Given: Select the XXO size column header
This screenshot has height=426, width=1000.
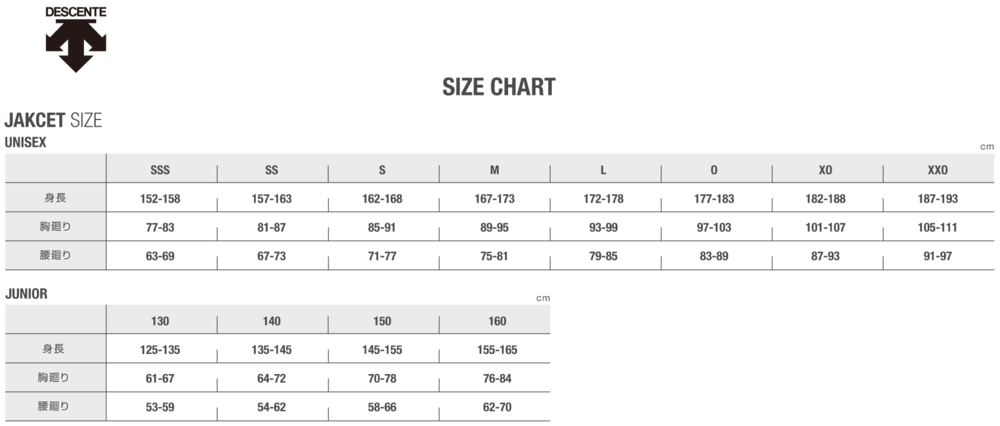Looking at the screenshot, I should pos(937,170).
